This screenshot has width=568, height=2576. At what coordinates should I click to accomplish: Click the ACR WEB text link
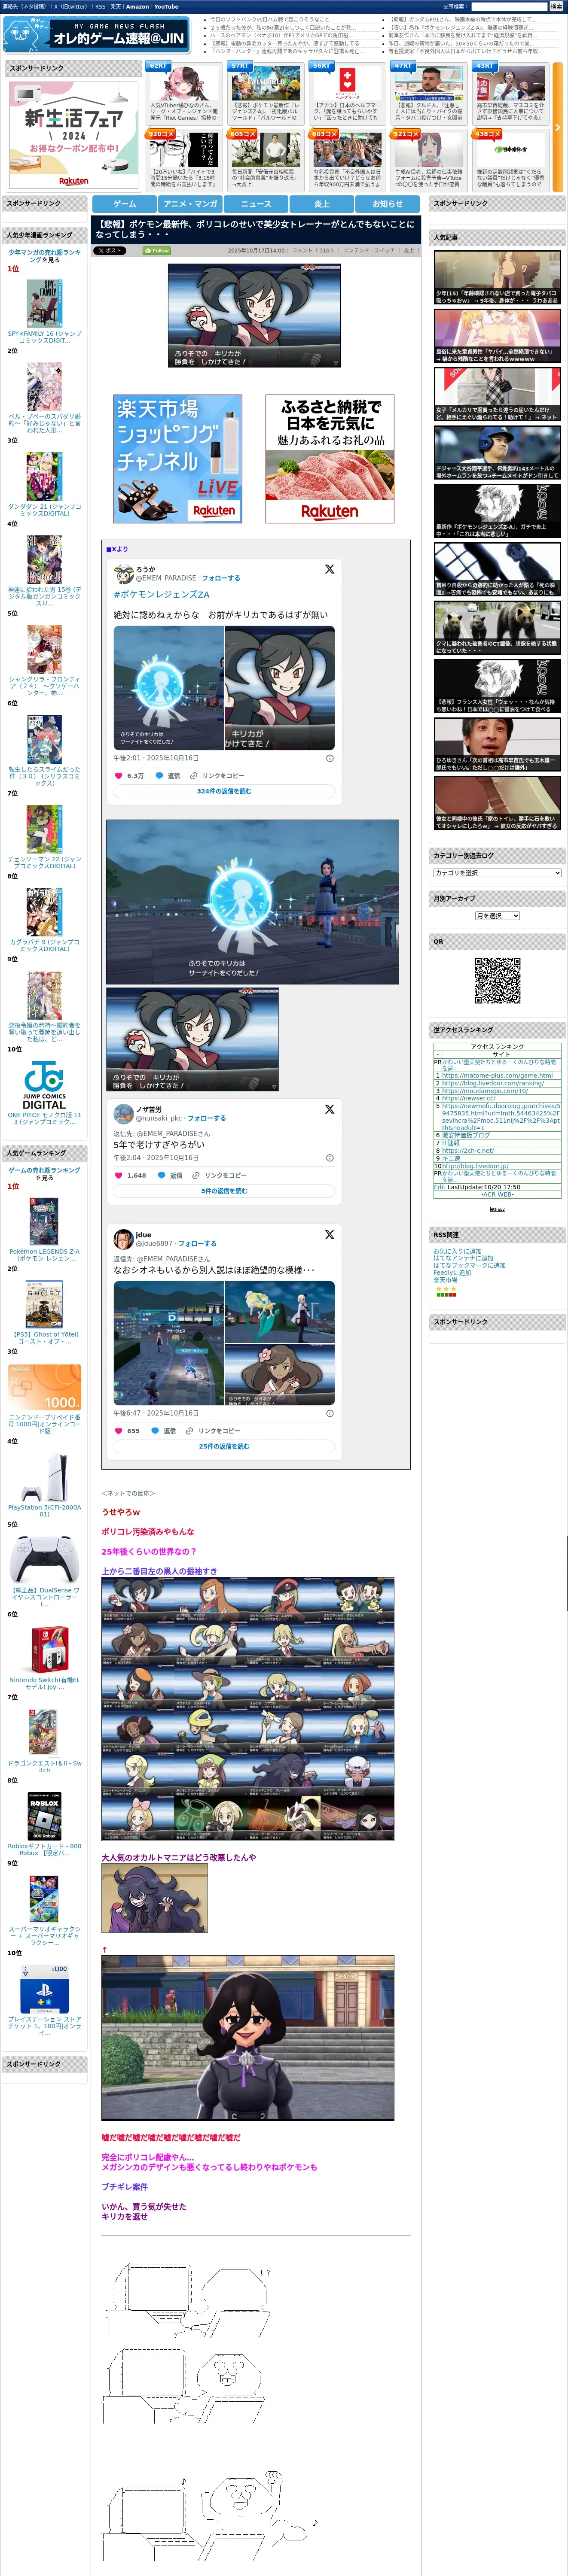[497, 1194]
